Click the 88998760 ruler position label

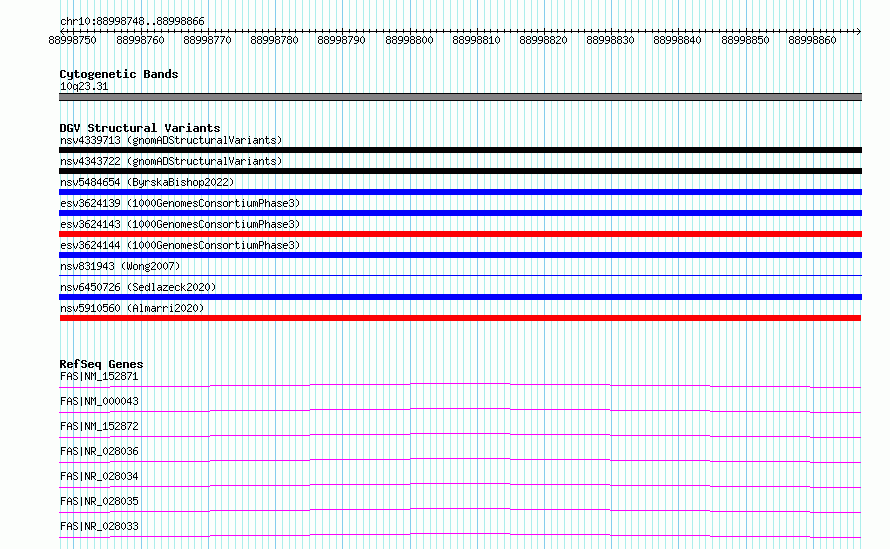pyautogui.click(x=140, y=40)
